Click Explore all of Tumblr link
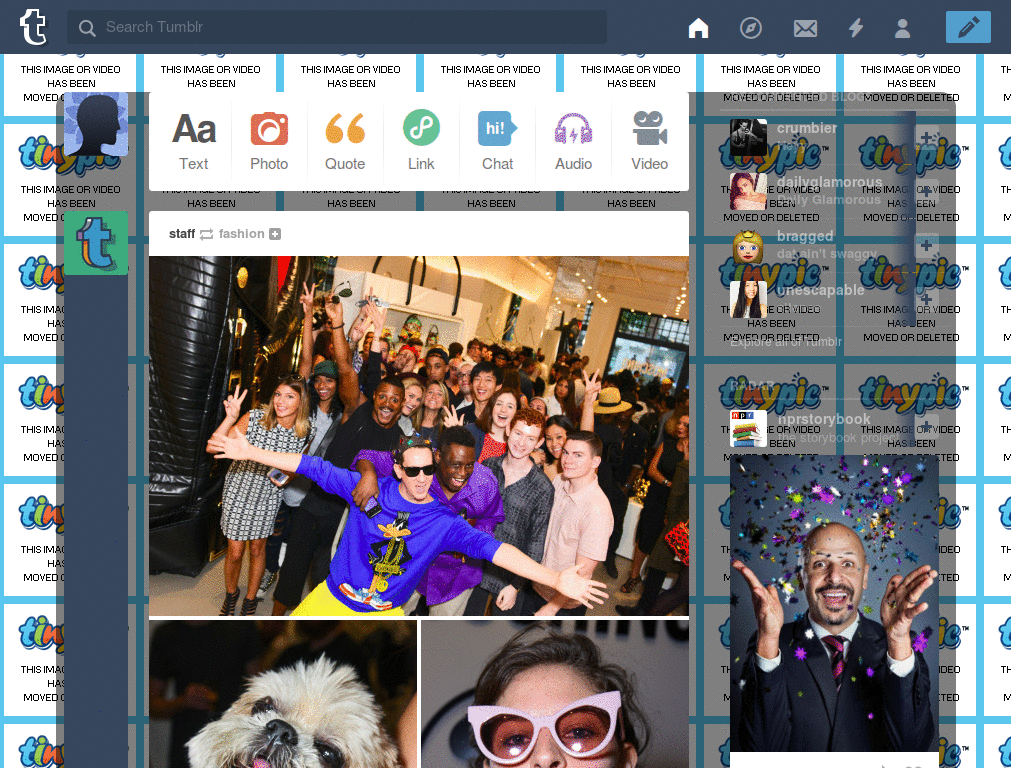Image resolution: width=1024 pixels, height=768 pixels. [786, 342]
